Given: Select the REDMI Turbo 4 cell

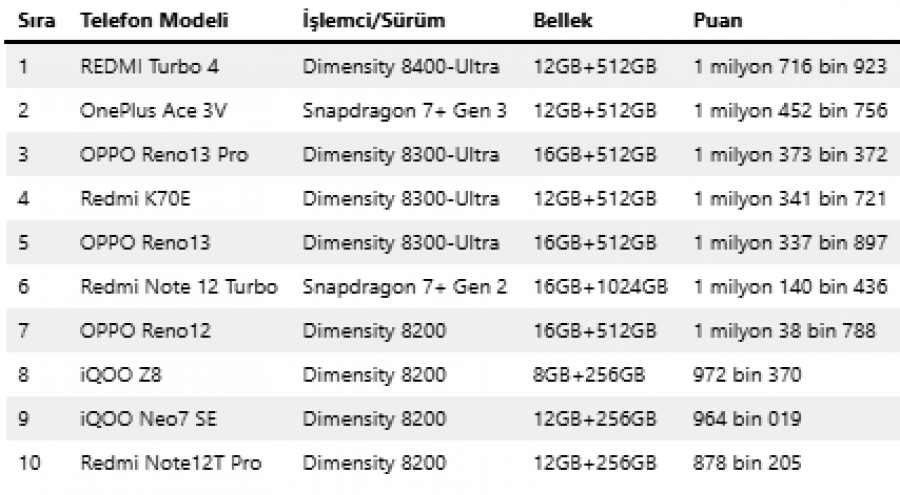Looking at the screenshot, I should [149, 67].
